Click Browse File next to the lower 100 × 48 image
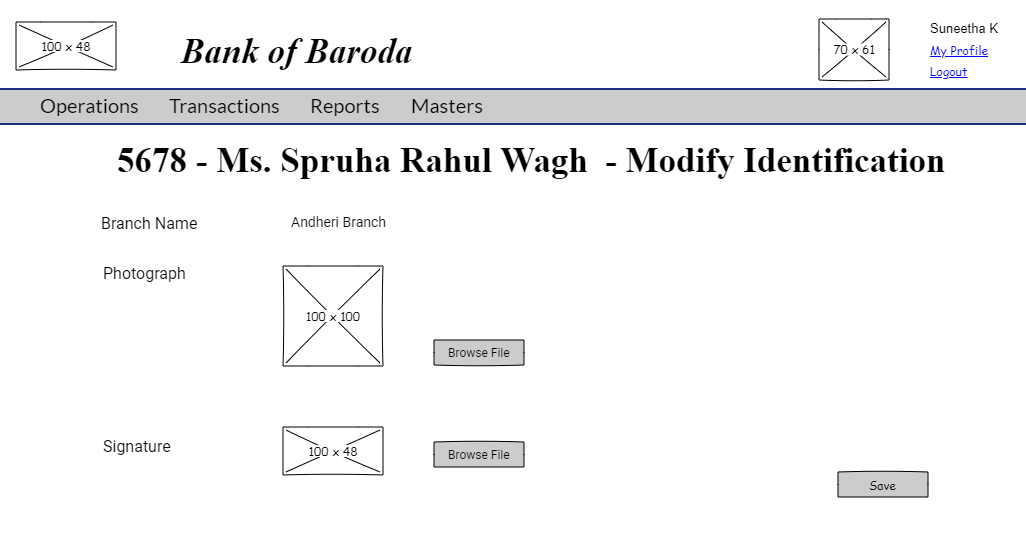 coord(478,455)
